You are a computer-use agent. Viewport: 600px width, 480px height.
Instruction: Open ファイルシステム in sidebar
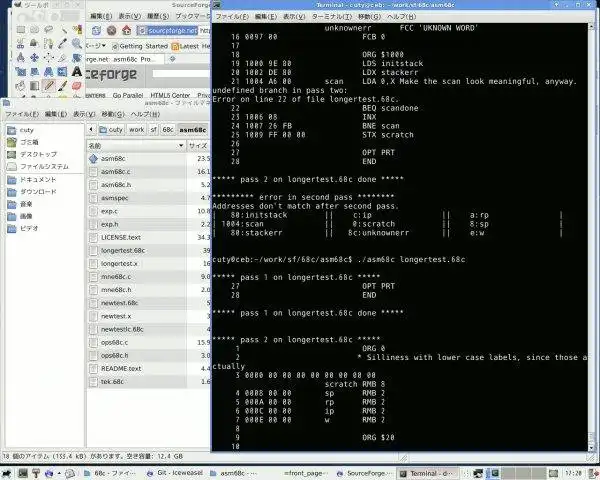pos(38,167)
